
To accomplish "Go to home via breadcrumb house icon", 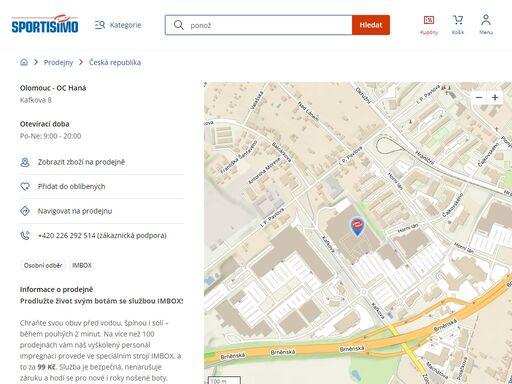I will pyautogui.click(x=24, y=62).
